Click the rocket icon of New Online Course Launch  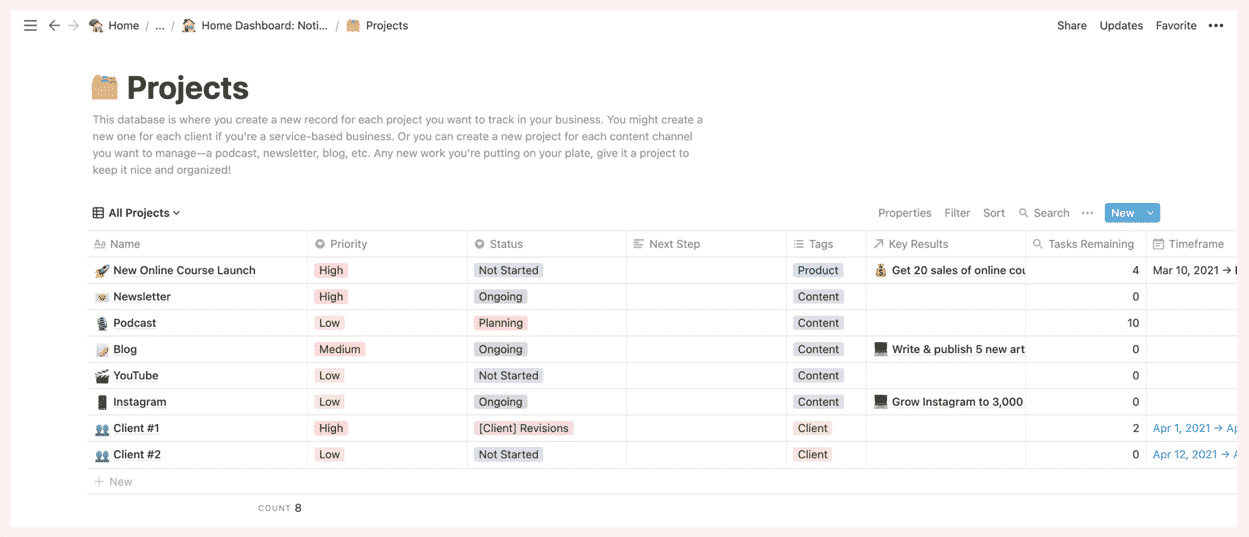pos(101,270)
